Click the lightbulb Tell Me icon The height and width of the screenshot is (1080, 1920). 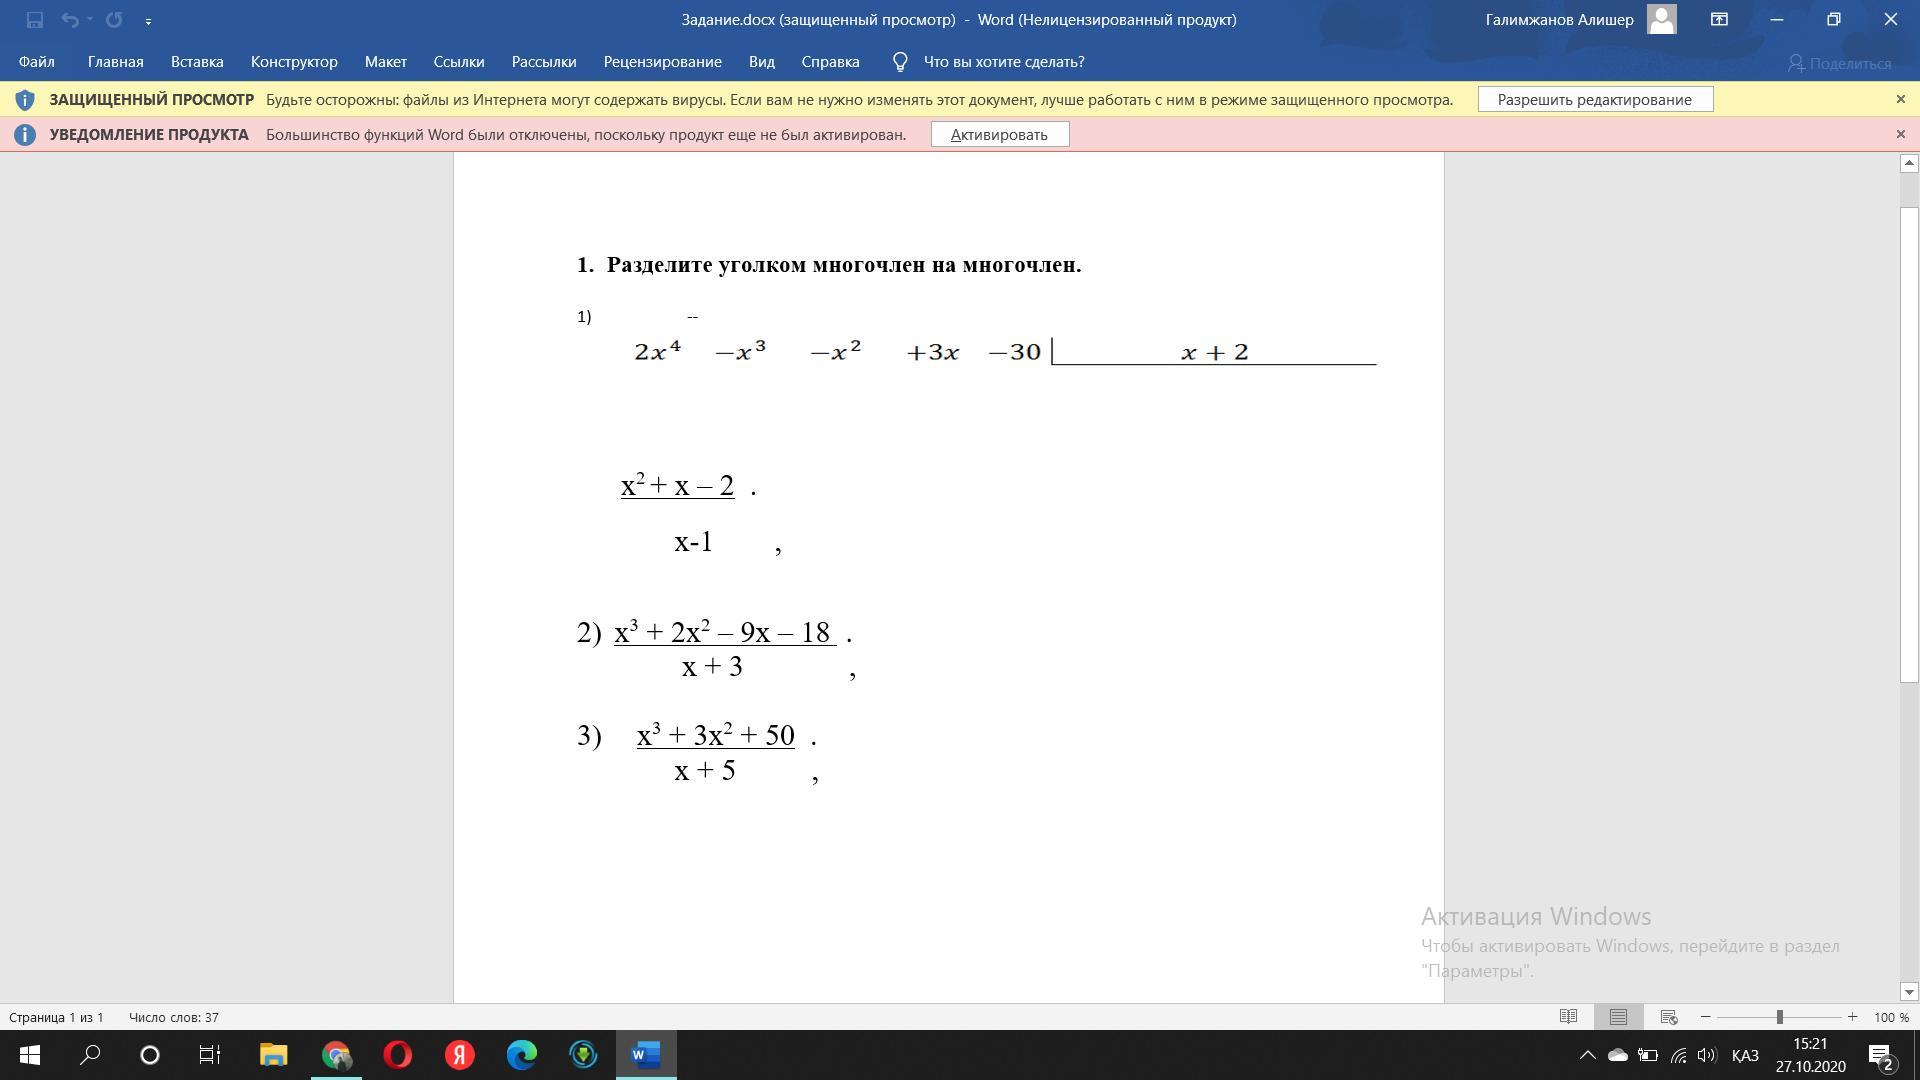click(x=900, y=62)
